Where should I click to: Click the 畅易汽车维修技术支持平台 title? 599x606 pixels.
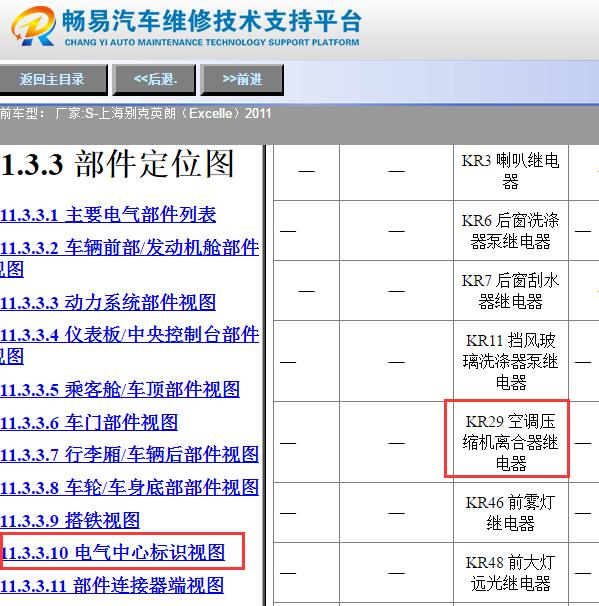point(212,21)
